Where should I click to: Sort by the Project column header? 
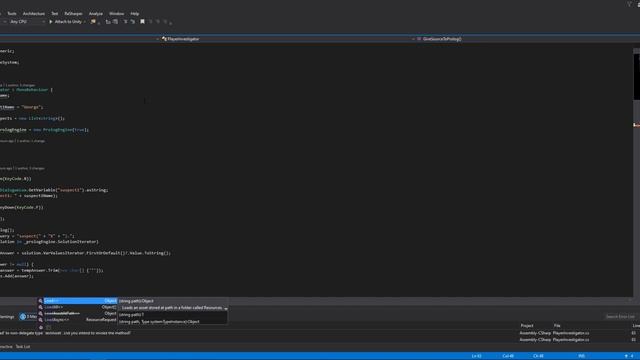pyautogui.click(x=527, y=326)
